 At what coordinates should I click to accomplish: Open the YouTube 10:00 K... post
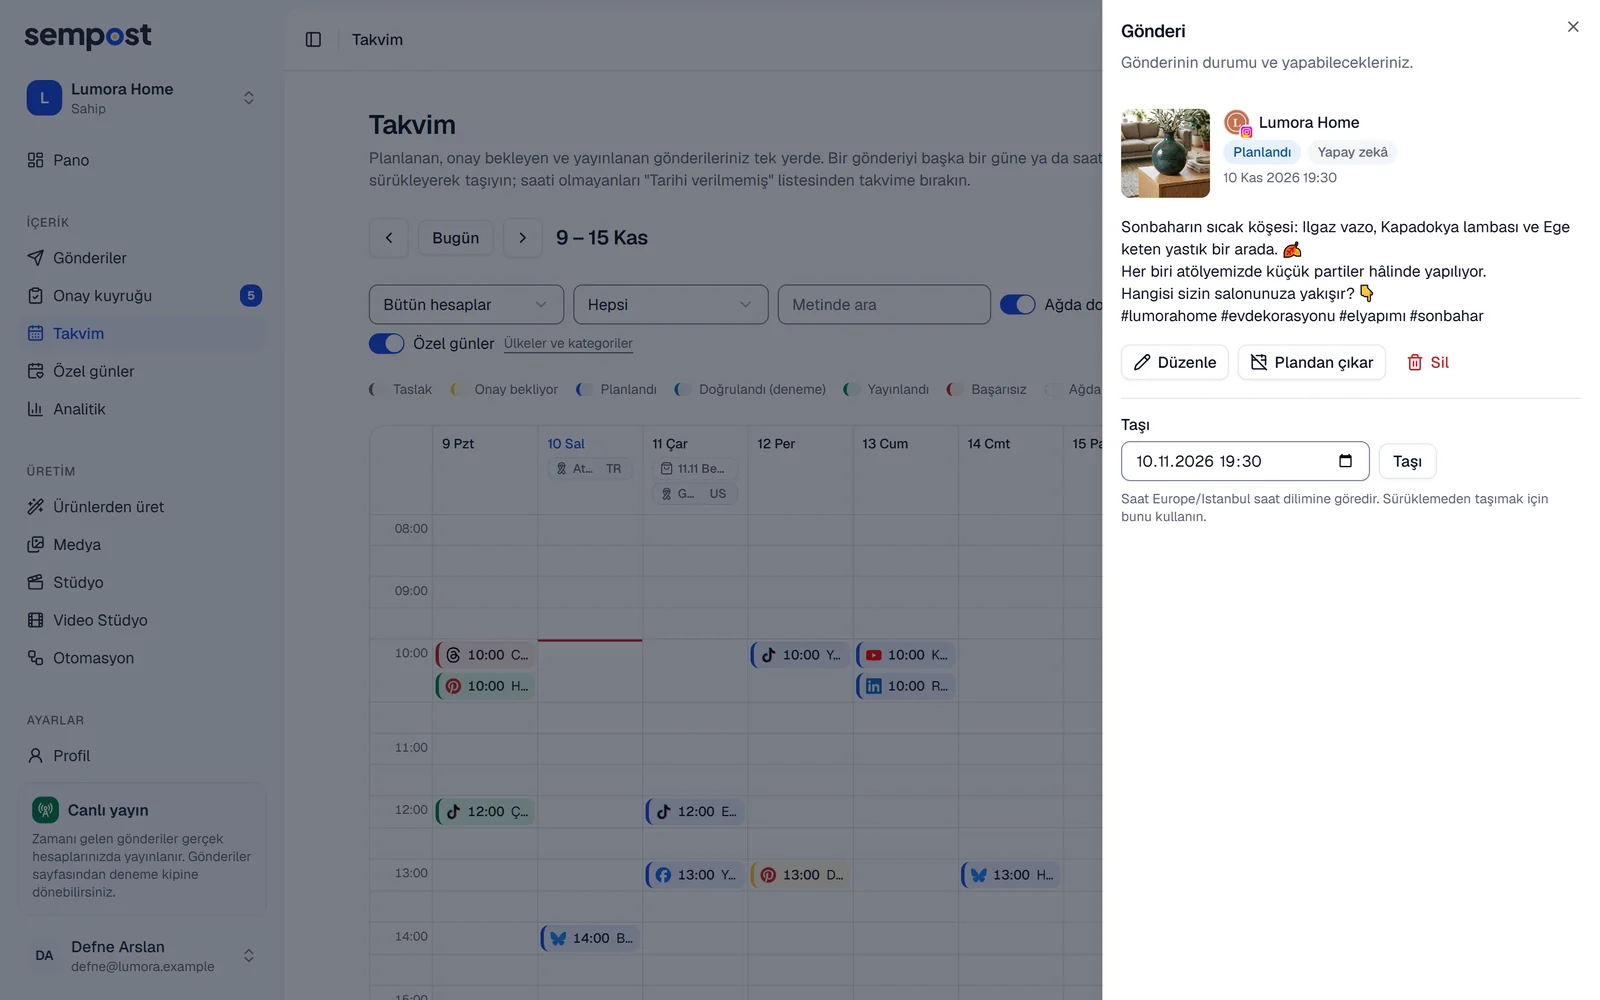[906, 655]
